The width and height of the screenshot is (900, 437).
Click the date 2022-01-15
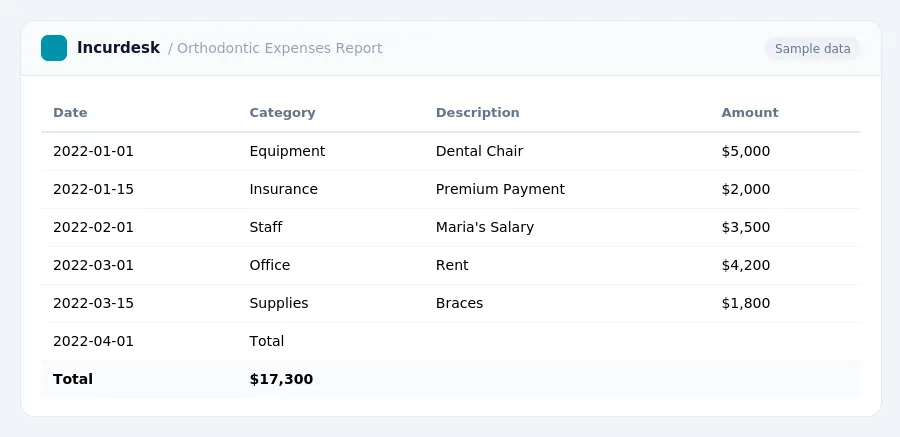(93, 189)
